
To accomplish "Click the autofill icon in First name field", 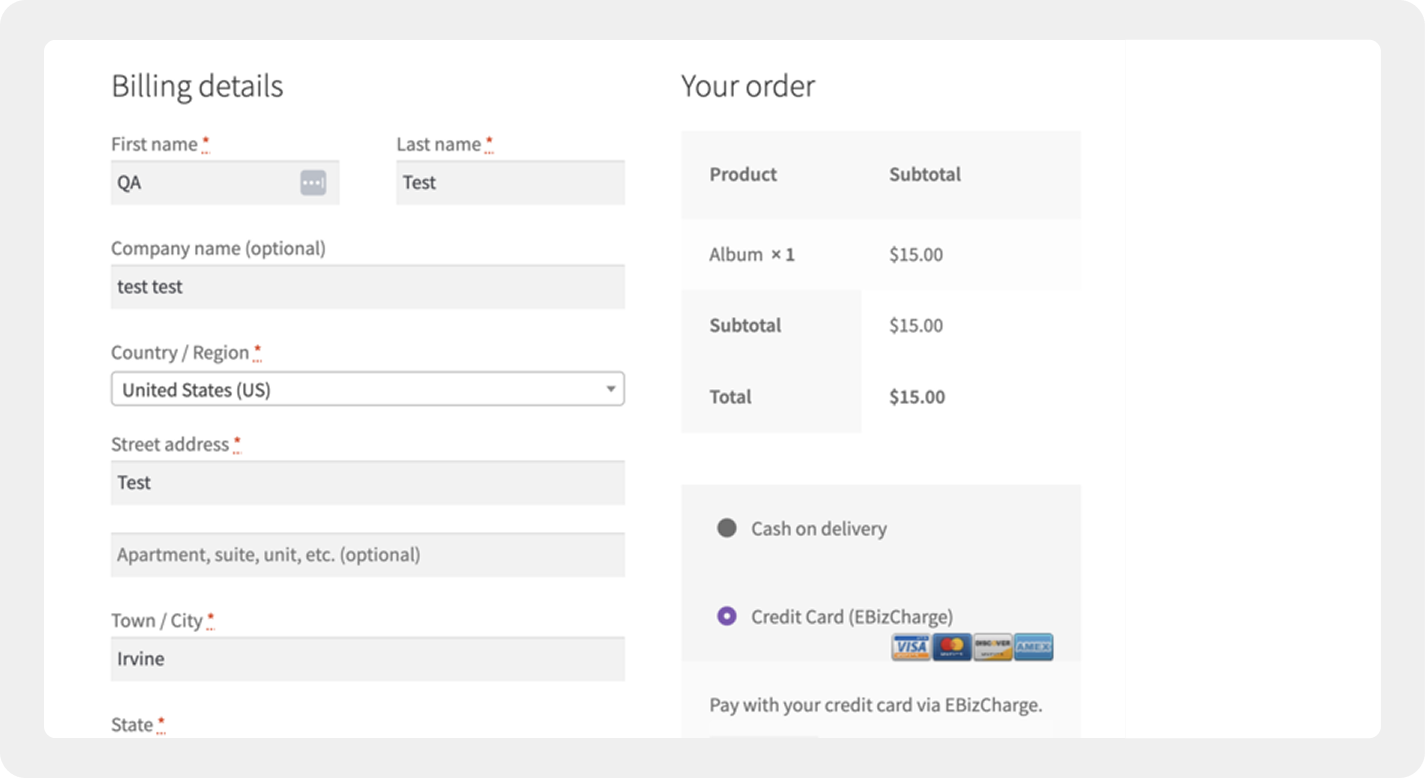I will click(x=313, y=182).
